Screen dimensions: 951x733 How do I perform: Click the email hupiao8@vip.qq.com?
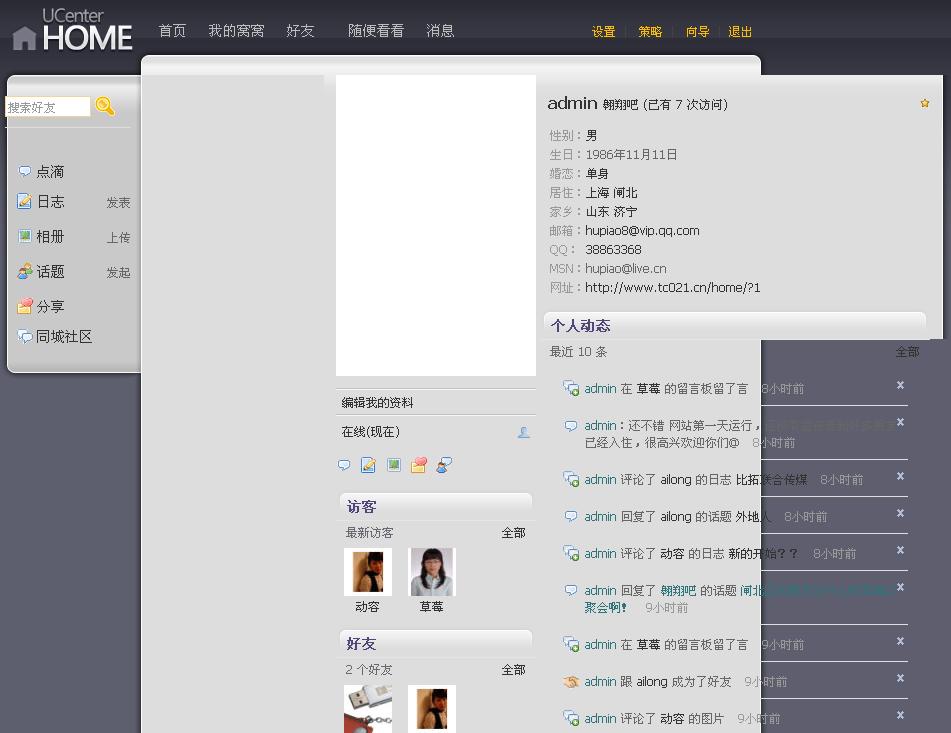coord(642,230)
